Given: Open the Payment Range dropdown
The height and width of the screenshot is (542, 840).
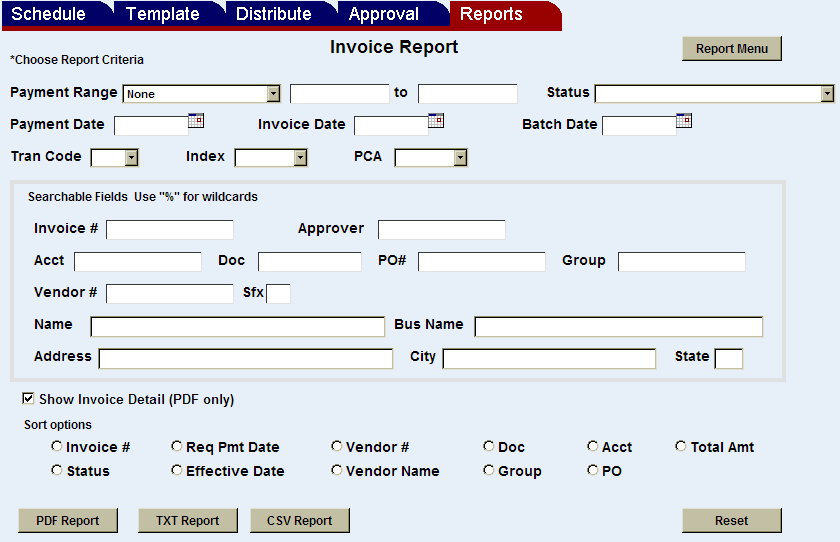Looking at the screenshot, I should (201, 94).
